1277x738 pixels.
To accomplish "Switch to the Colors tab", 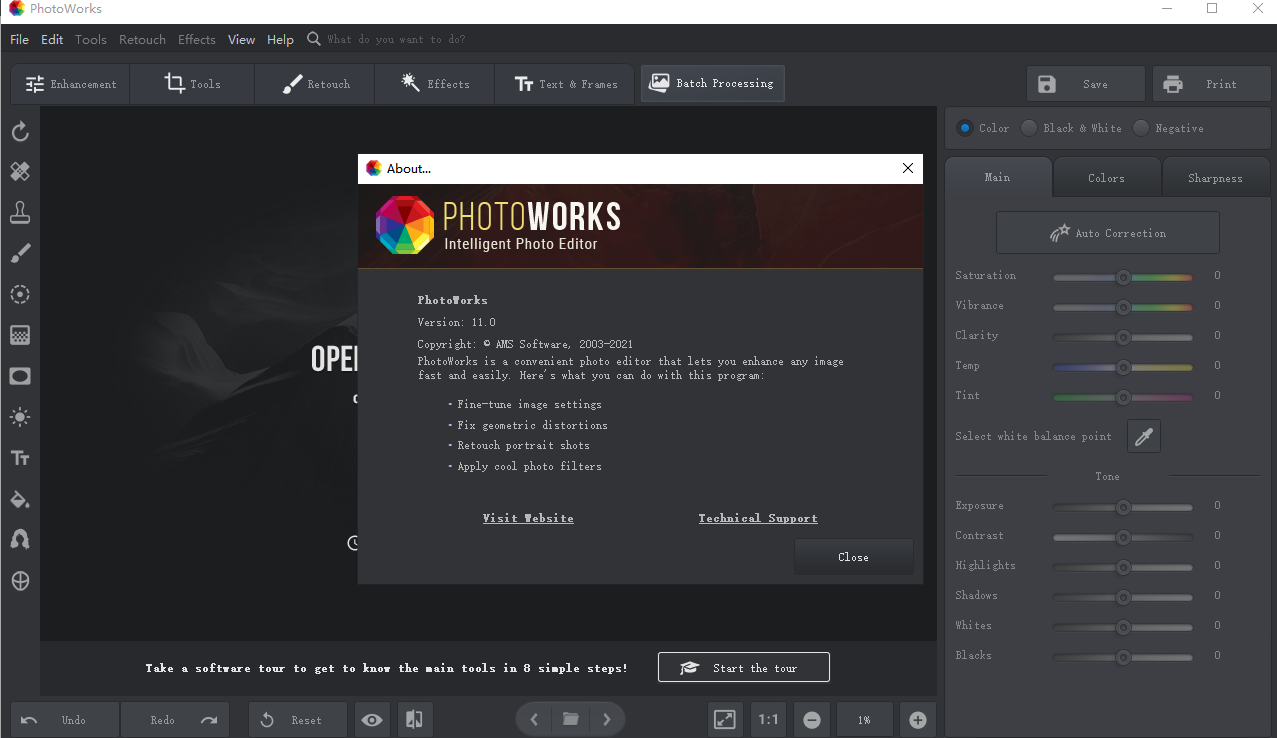I will pyautogui.click(x=1106, y=178).
